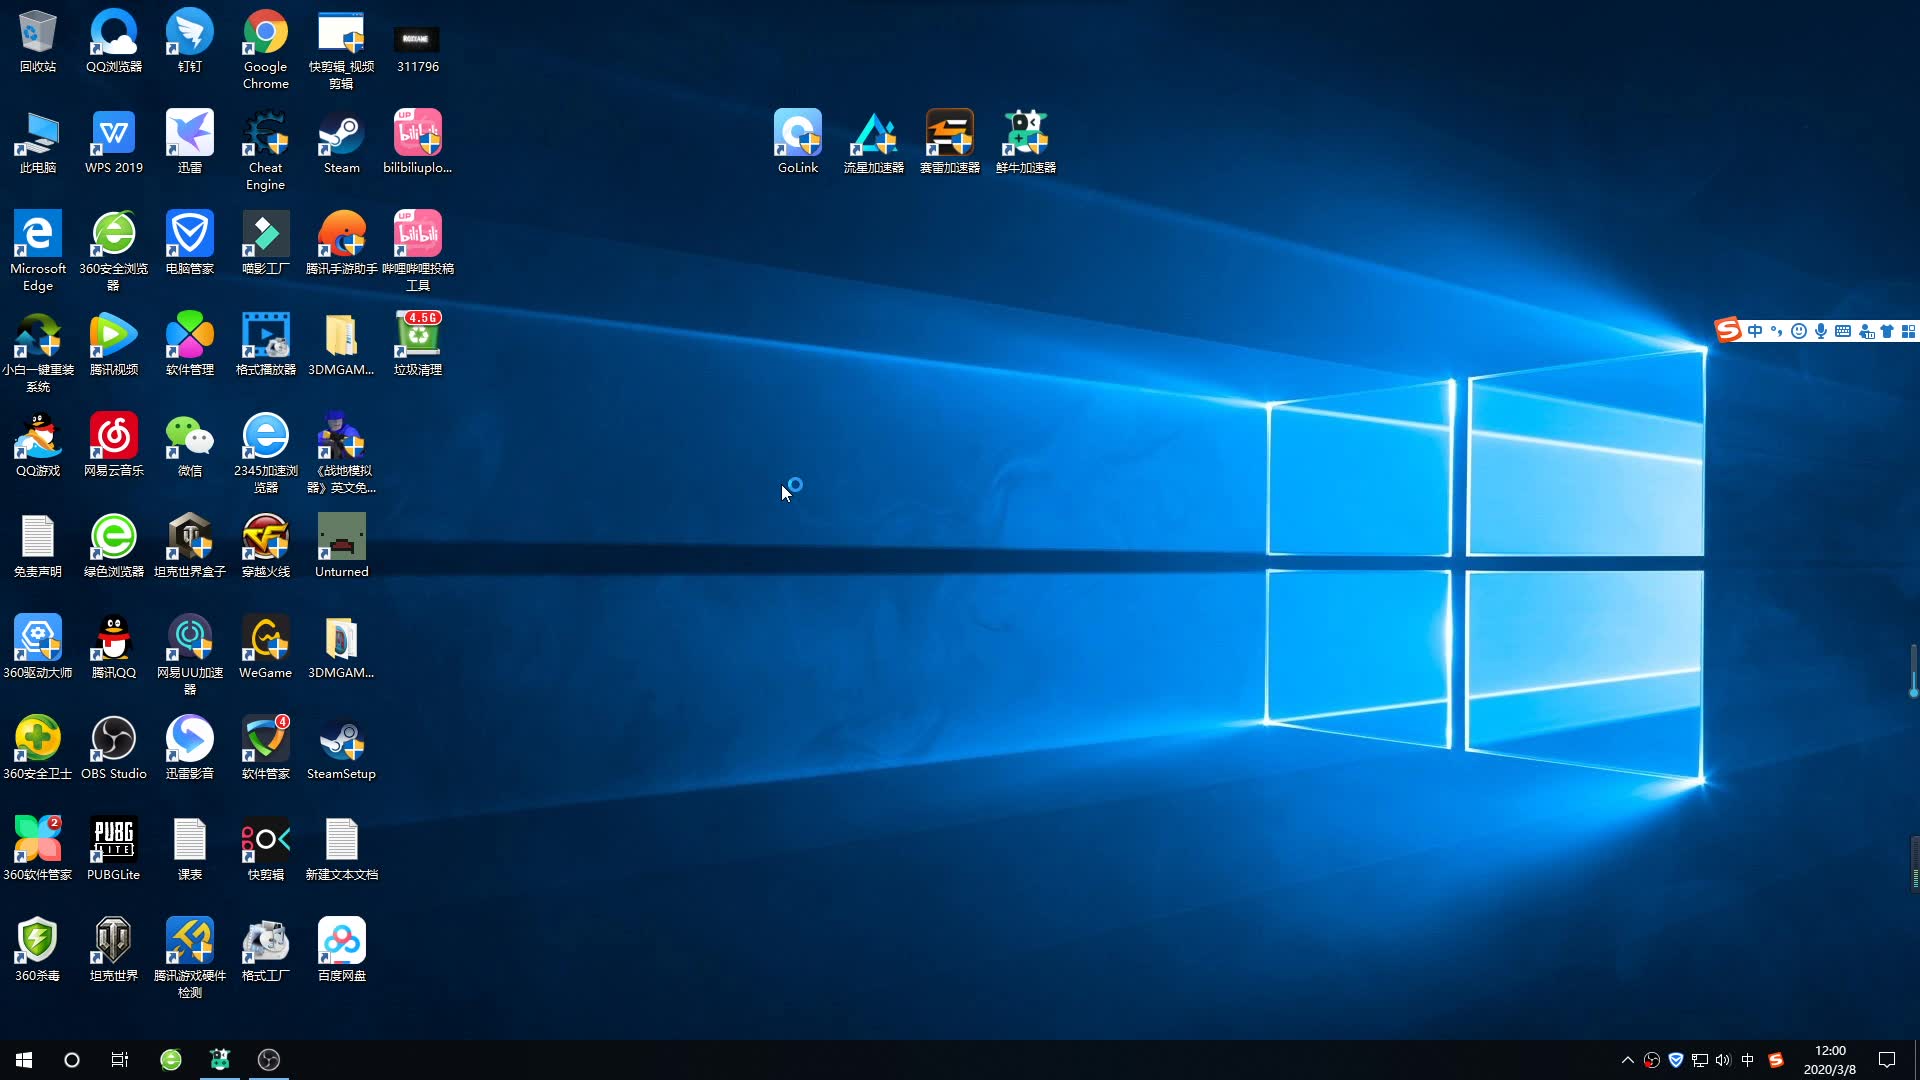Open the 免责声明 document icon
The image size is (1920, 1080).
(38, 547)
